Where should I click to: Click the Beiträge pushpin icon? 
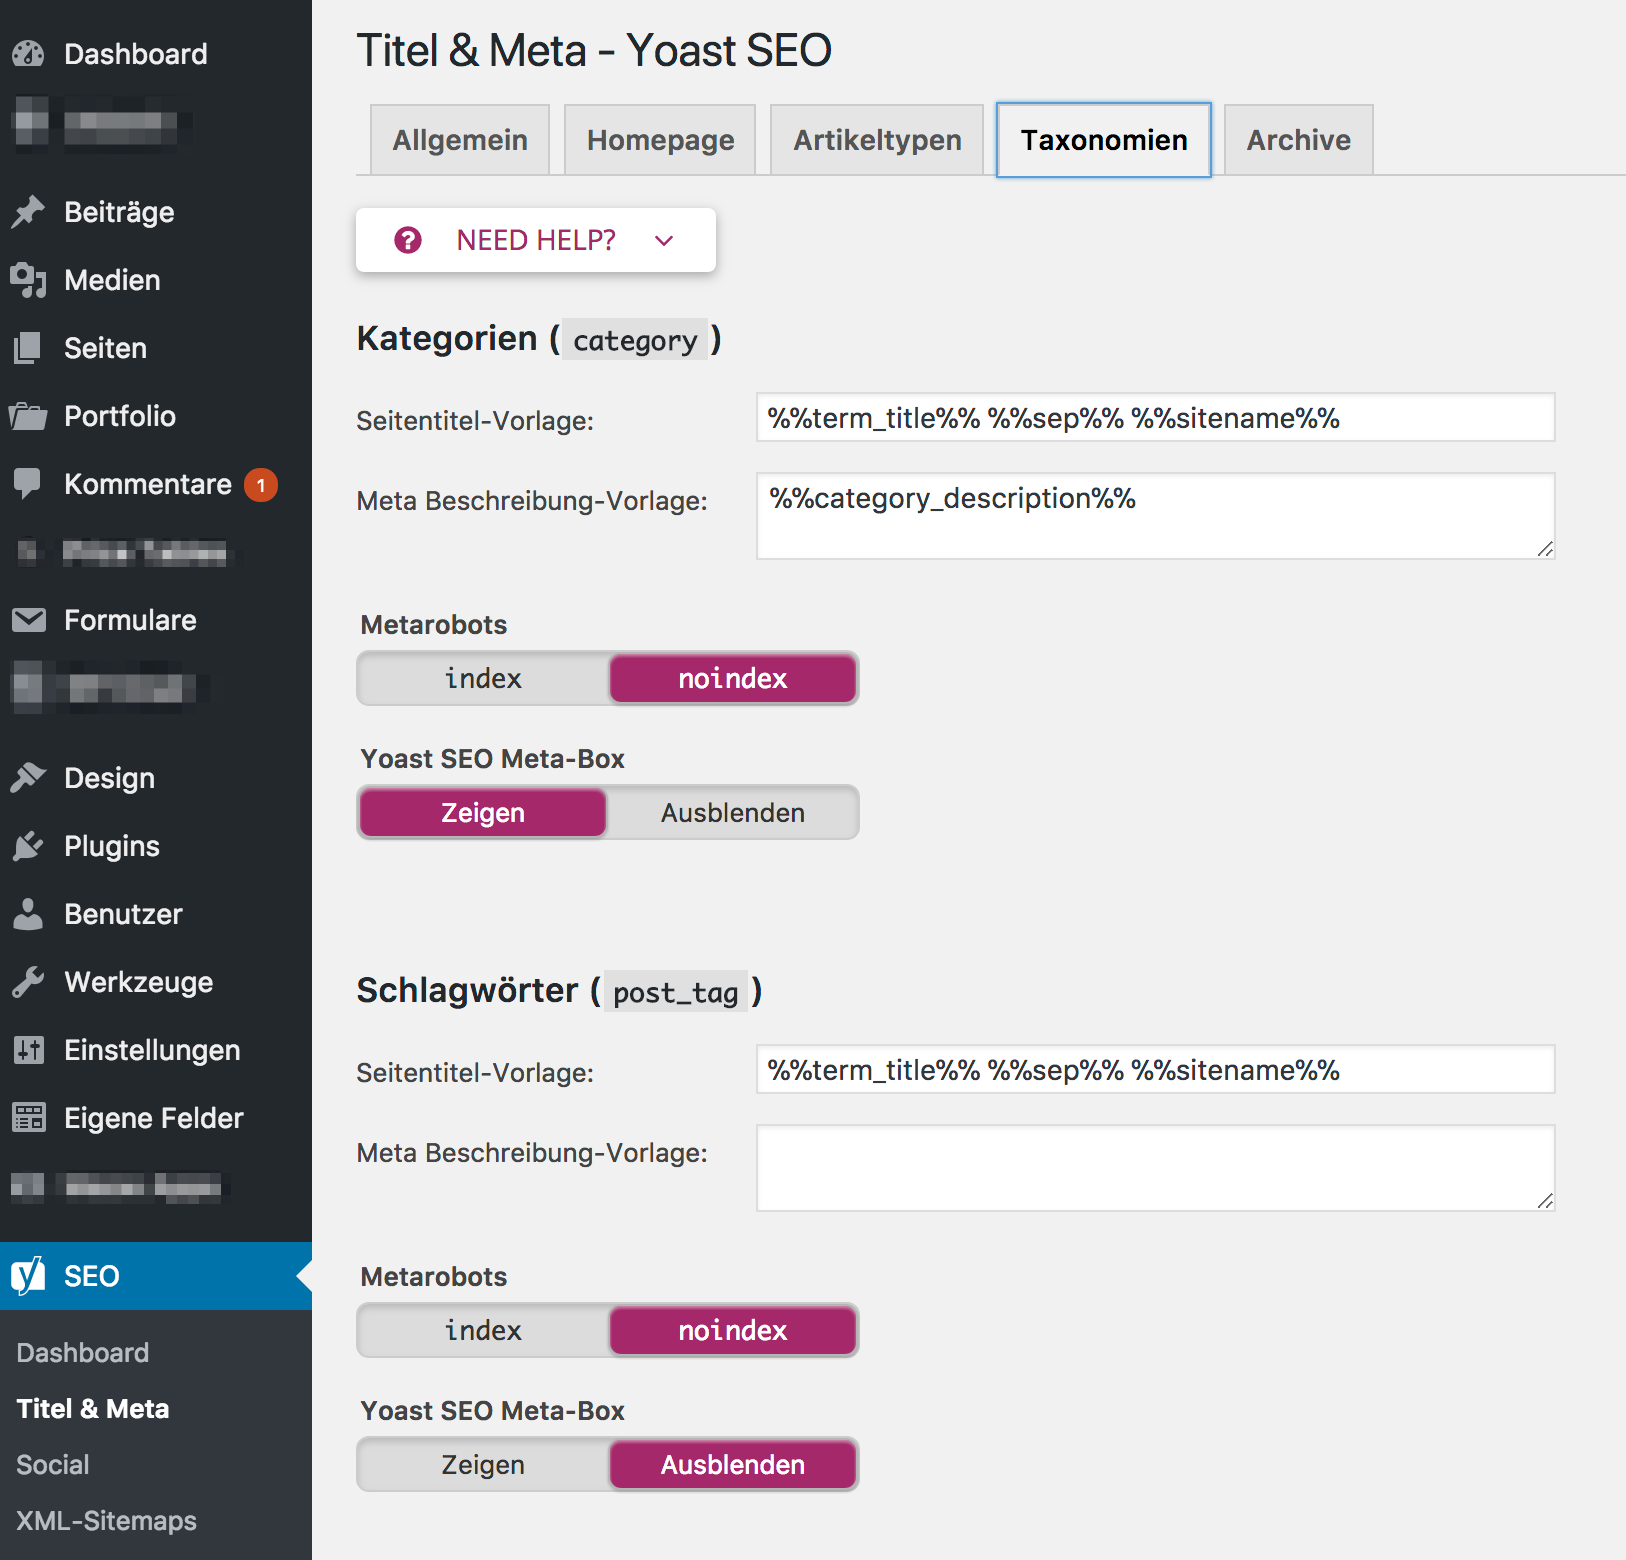click(29, 212)
